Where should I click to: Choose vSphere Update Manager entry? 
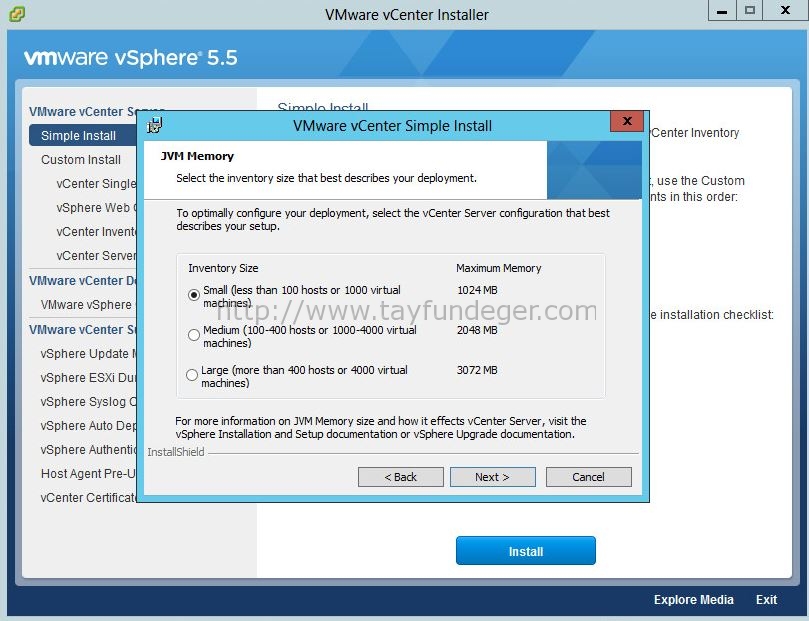coord(88,354)
